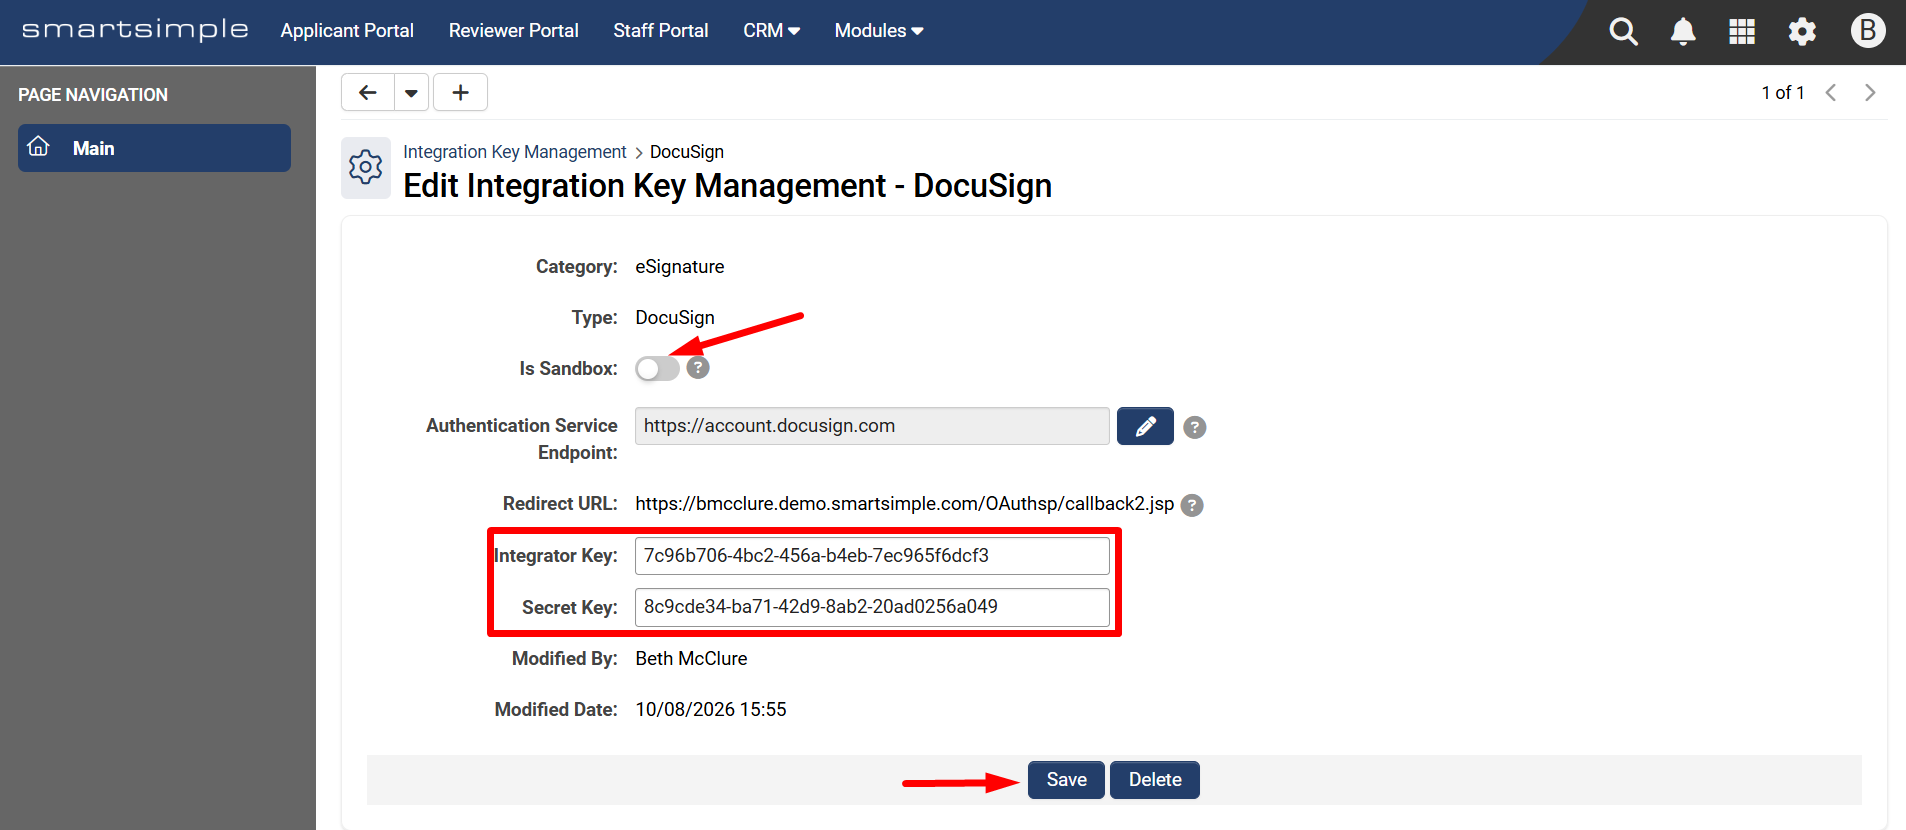
Task: Open the Reviewer Portal
Action: (513, 31)
